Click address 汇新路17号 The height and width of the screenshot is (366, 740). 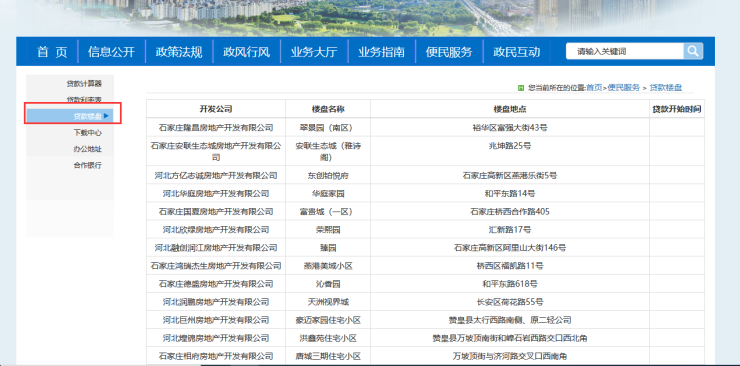tap(510, 230)
